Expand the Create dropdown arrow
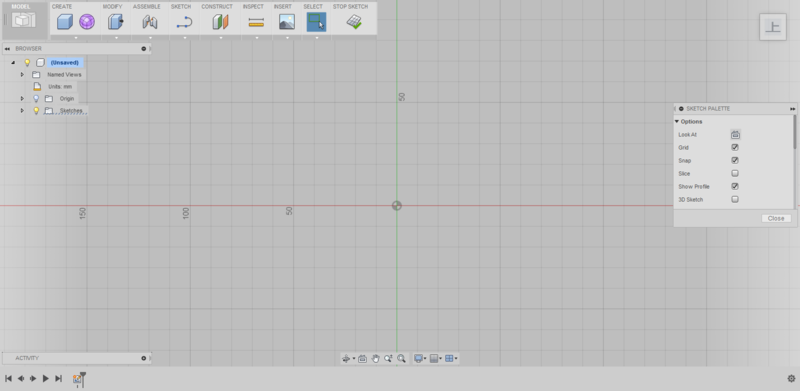The width and height of the screenshot is (800, 391). (76, 38)
